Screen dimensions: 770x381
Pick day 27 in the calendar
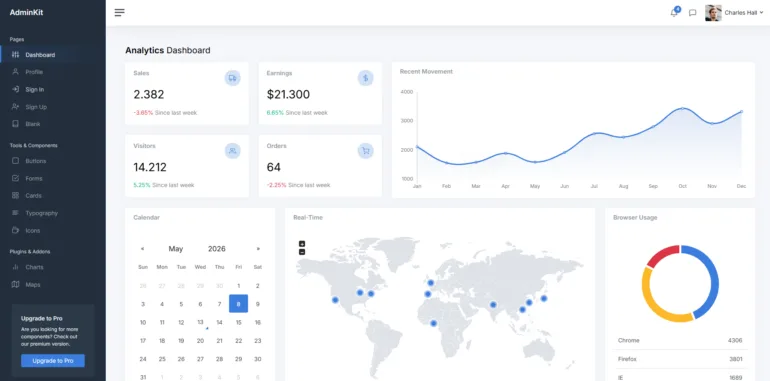(200, 359)
